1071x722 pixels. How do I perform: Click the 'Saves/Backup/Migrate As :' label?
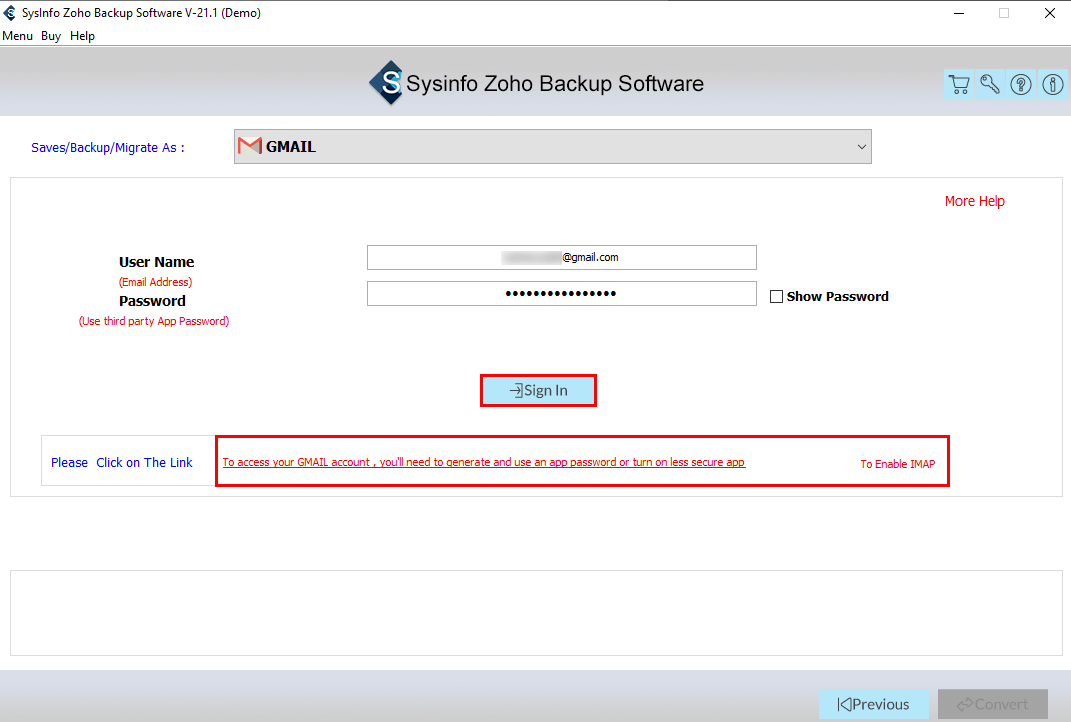pos(108,148)
